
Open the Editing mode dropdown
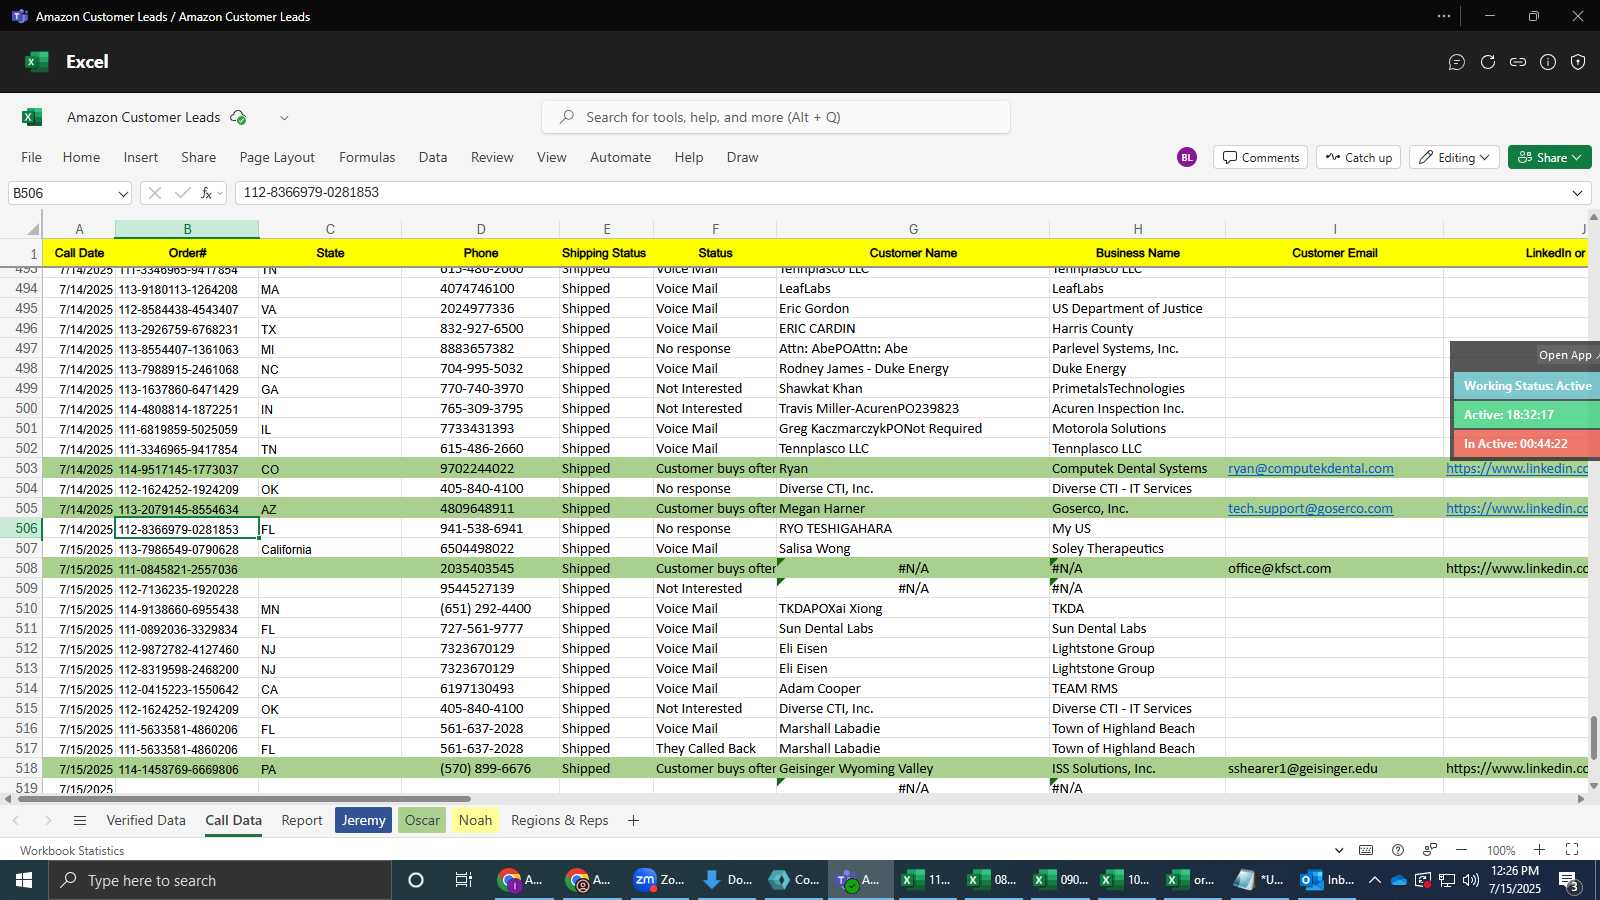[x=1454, y=157]
